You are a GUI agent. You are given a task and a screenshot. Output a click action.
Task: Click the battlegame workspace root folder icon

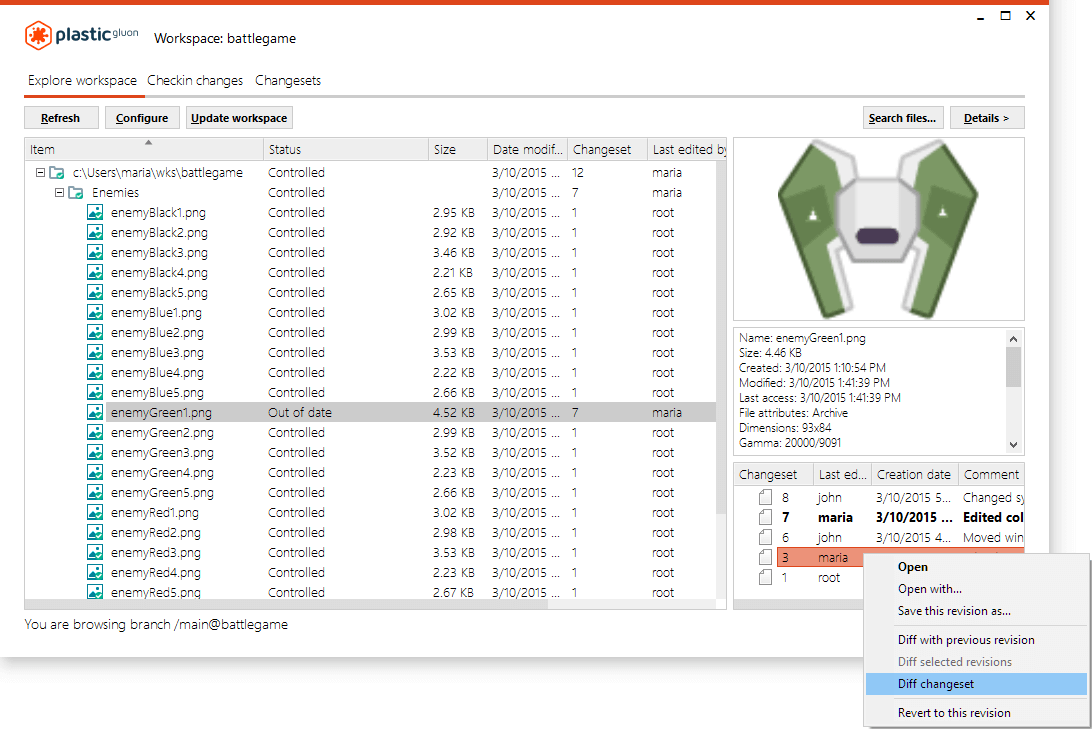57,173
